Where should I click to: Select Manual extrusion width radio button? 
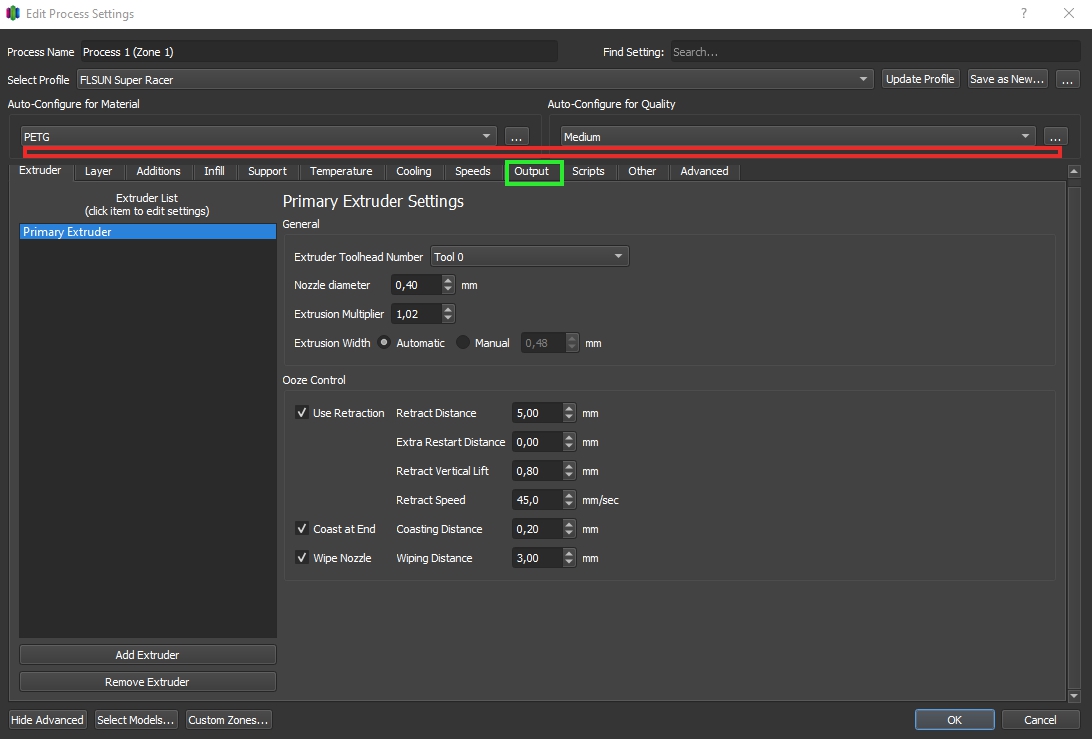pos(463,343)
